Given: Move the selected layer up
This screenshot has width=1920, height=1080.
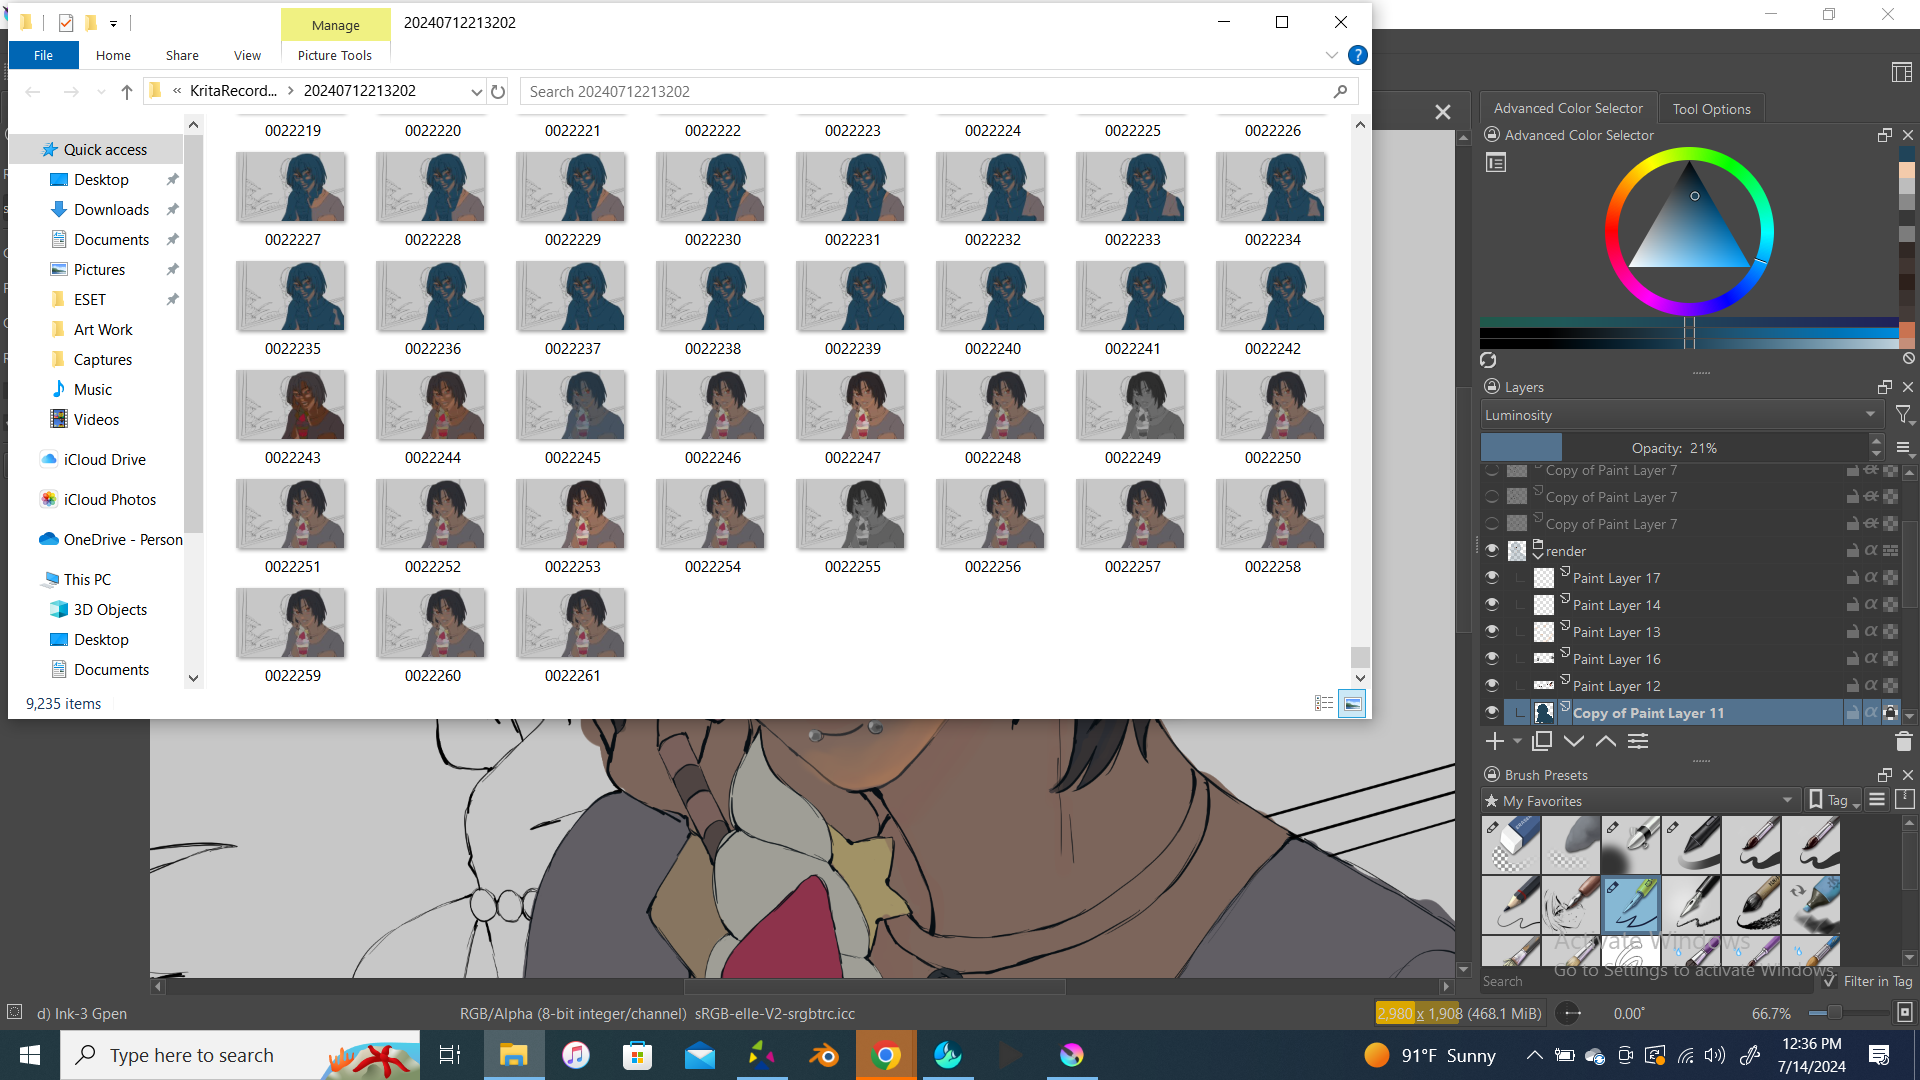Looking at the screenshot, I should pyautogui.click(x=1606, y=741).
